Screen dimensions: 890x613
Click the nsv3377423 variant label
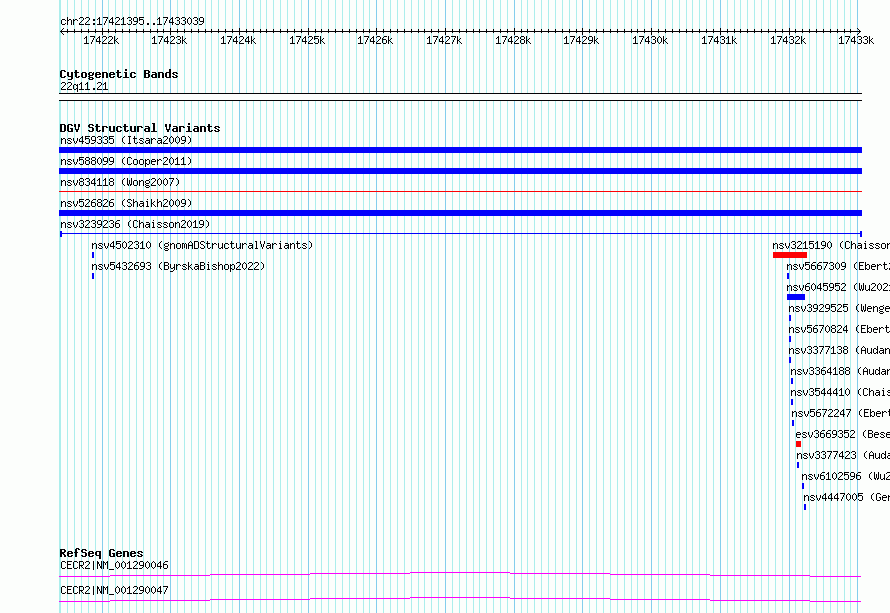[x=843, y=455]
